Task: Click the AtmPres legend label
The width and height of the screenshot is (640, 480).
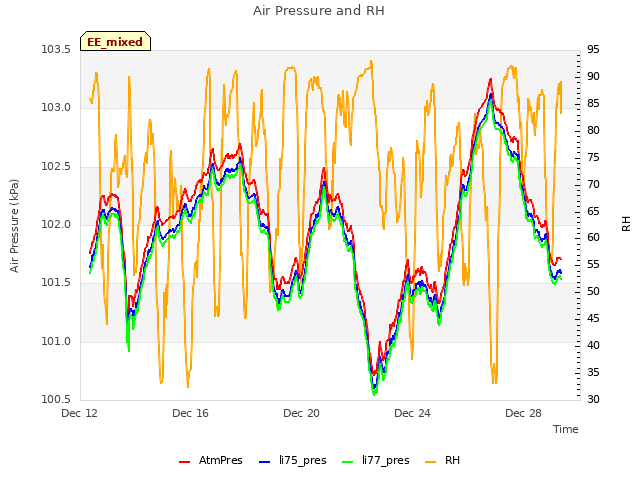Action: click(220, 460)
